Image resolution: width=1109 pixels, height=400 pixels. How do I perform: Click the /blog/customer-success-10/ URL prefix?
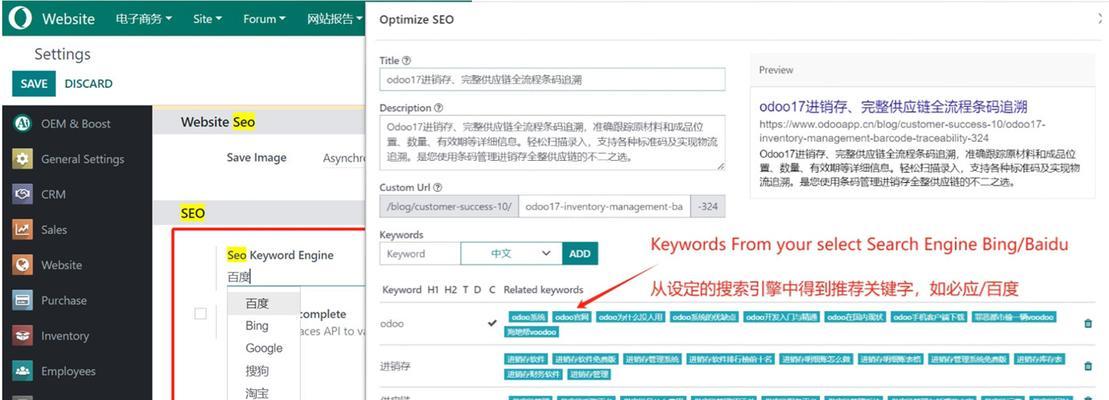tap(449, 207)
